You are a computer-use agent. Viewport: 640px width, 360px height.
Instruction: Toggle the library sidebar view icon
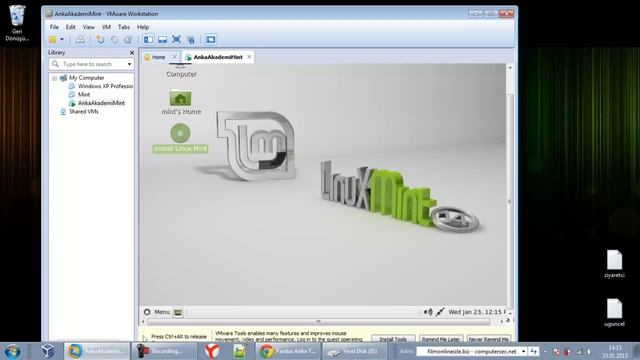coord(149,40)
